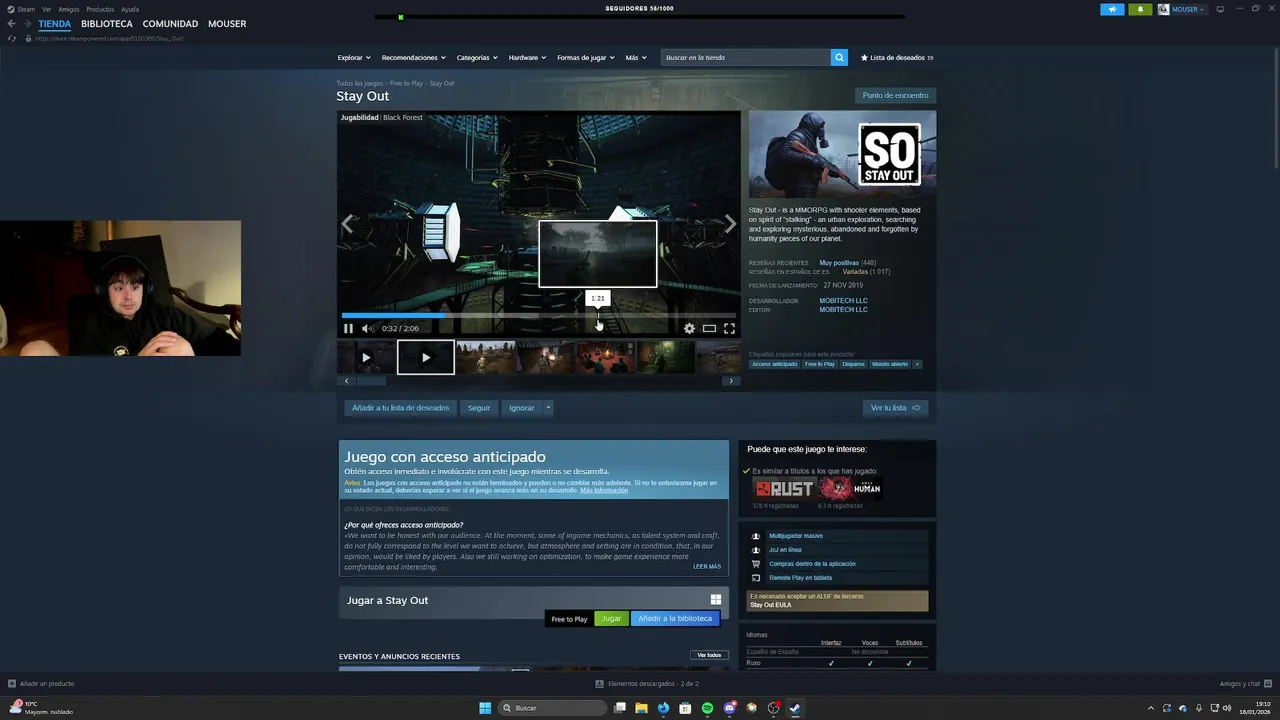Click Añadir un producto at bottom left
This screenshot has width=1280, height=720.
[x=41, y=684]
